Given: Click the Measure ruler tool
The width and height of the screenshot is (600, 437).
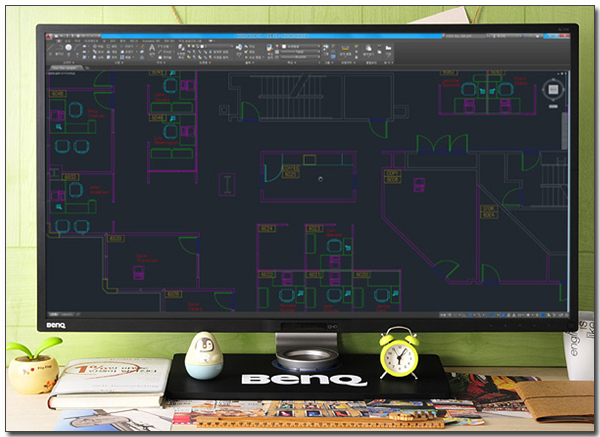Looking at the screenshot, I should pyautogui.click(x=345, y=48).
